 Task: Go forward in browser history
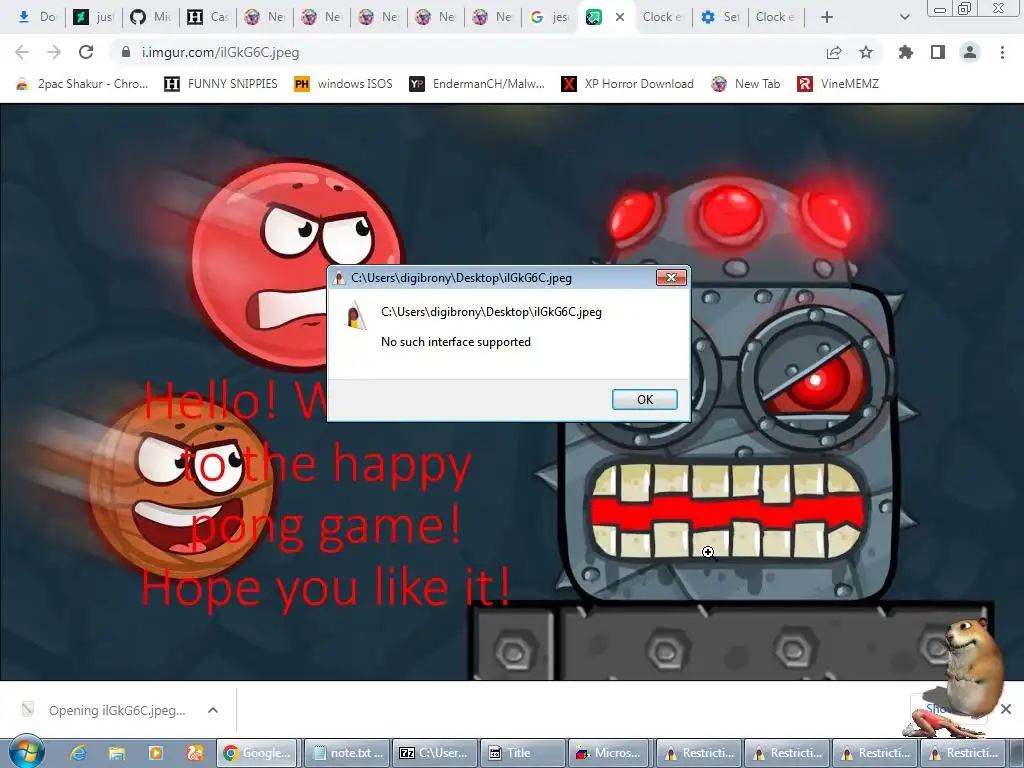[x=54, y=52]
